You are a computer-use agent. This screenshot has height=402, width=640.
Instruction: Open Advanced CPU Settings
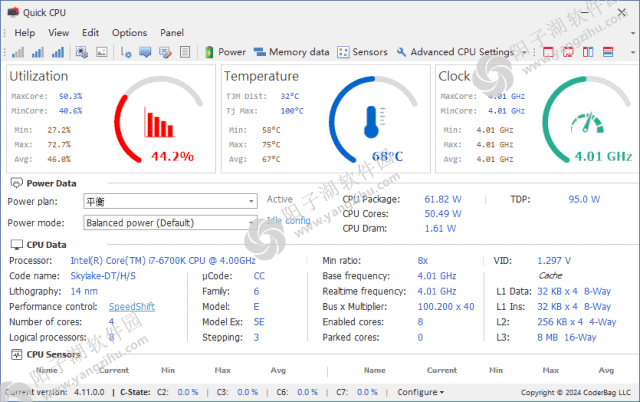click(456, 52)
